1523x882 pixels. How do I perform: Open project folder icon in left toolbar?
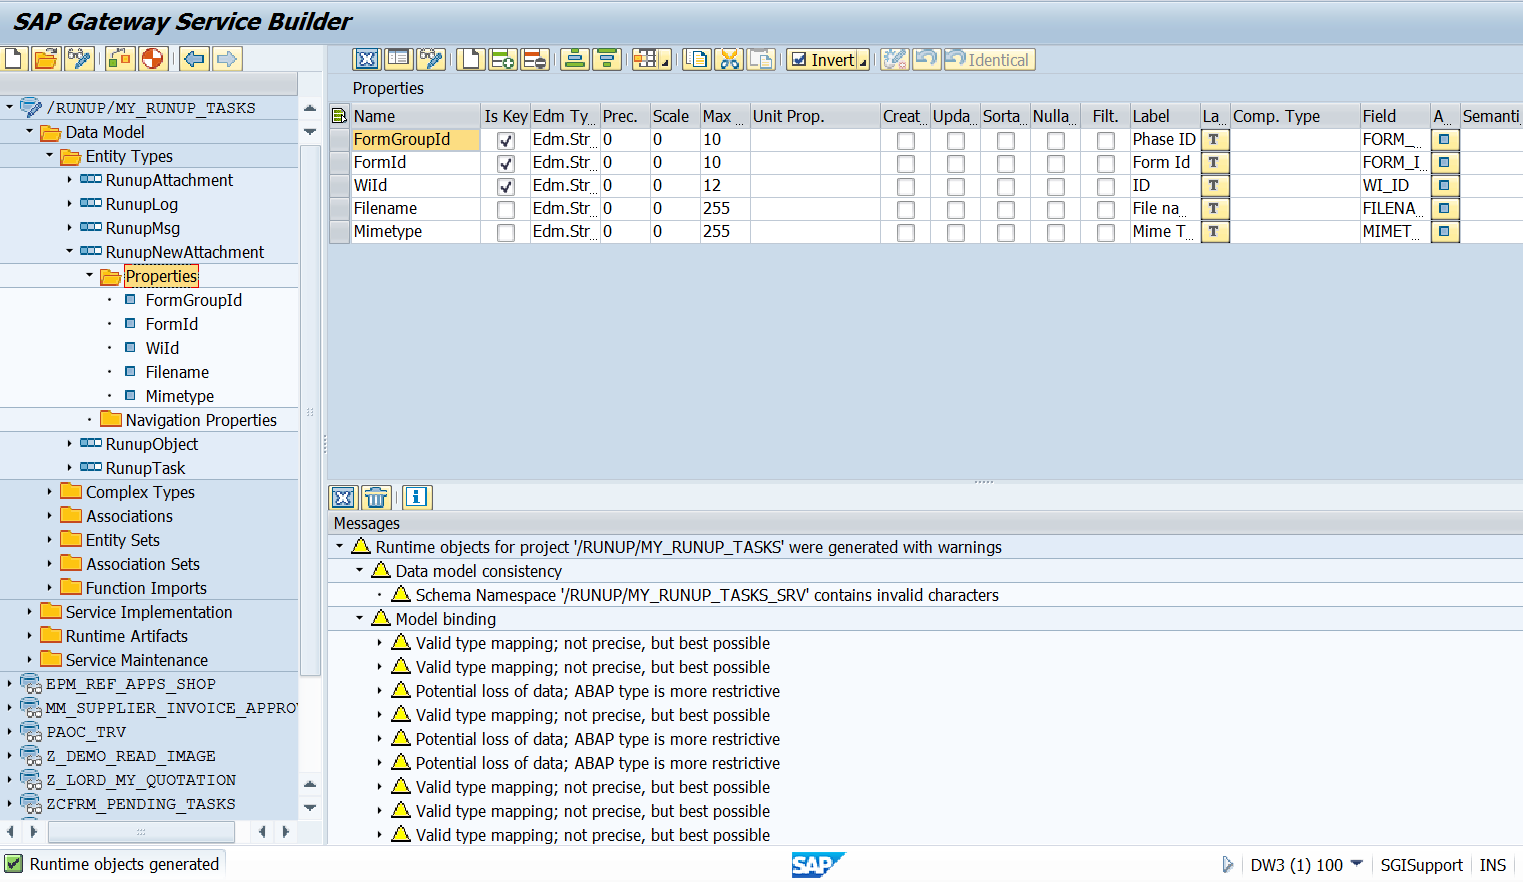coord(46,59)
